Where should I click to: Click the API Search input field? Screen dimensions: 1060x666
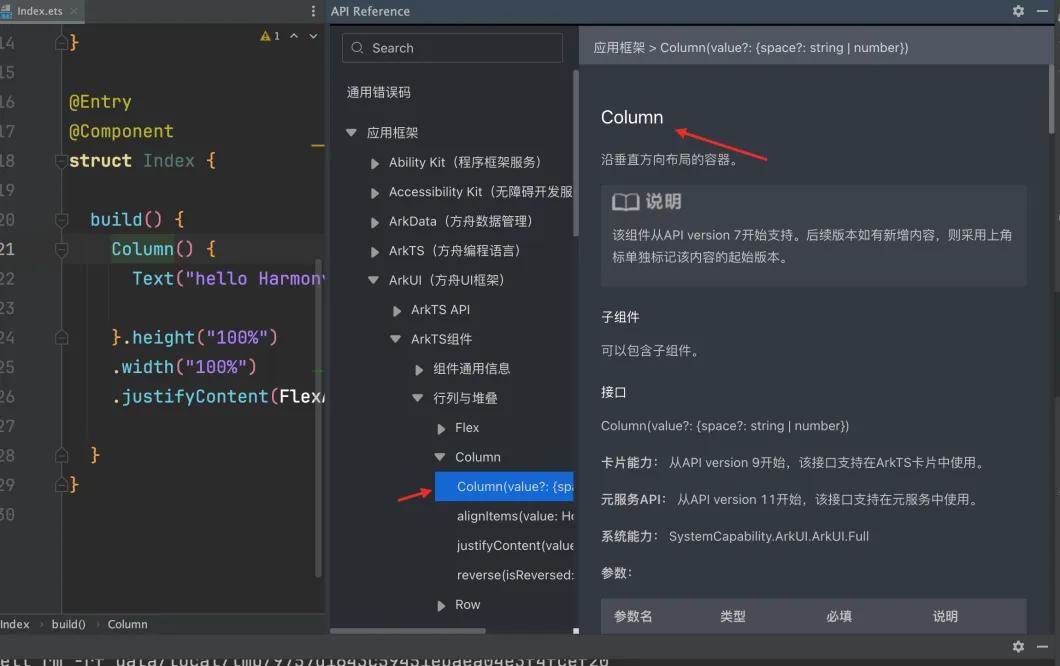(x=452, y=48)
